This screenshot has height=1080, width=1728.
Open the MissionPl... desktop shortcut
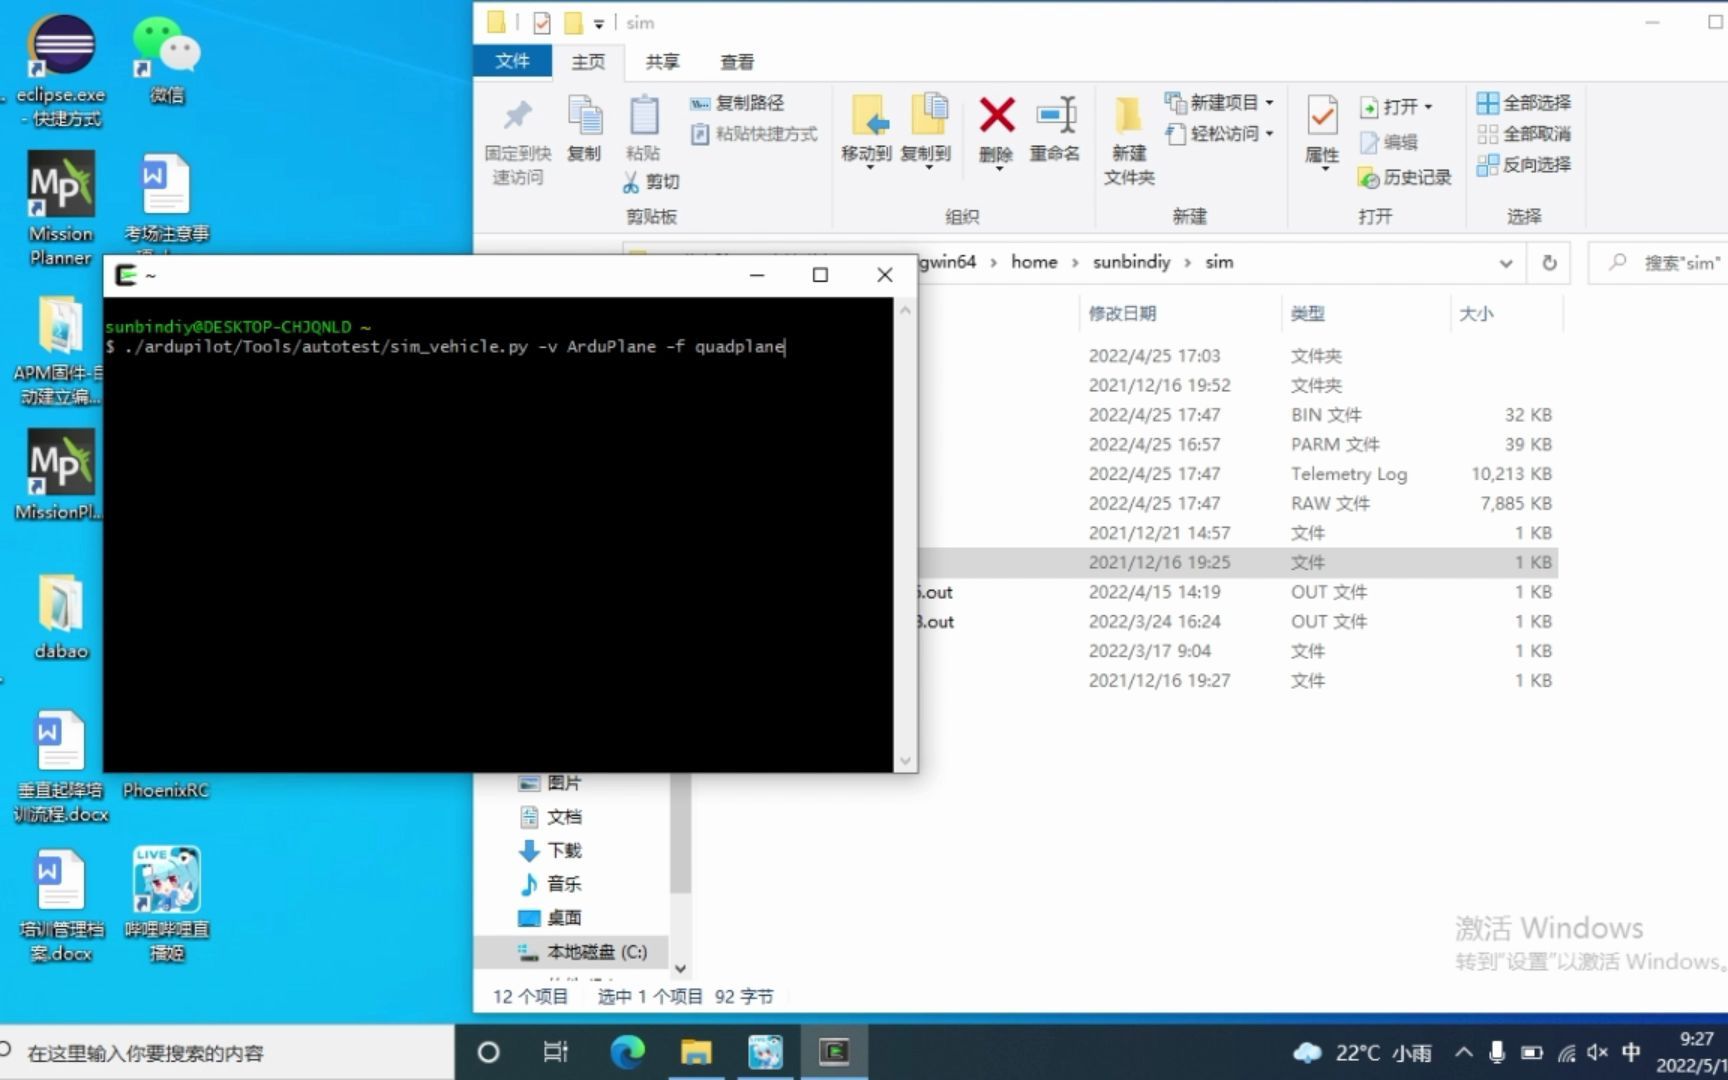pyautogui.click(x=60, y=475)
